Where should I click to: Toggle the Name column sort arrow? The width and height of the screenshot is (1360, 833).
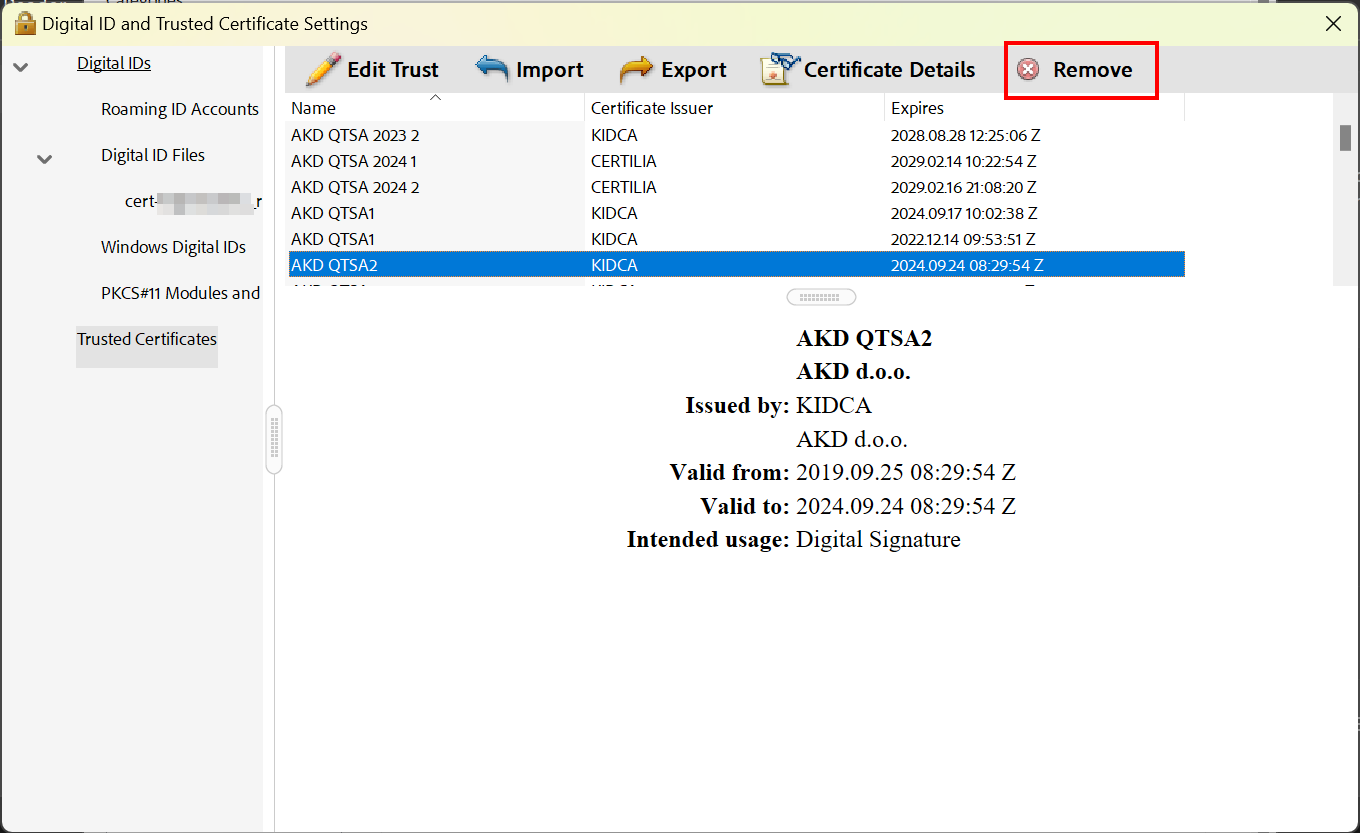(435, 97)
